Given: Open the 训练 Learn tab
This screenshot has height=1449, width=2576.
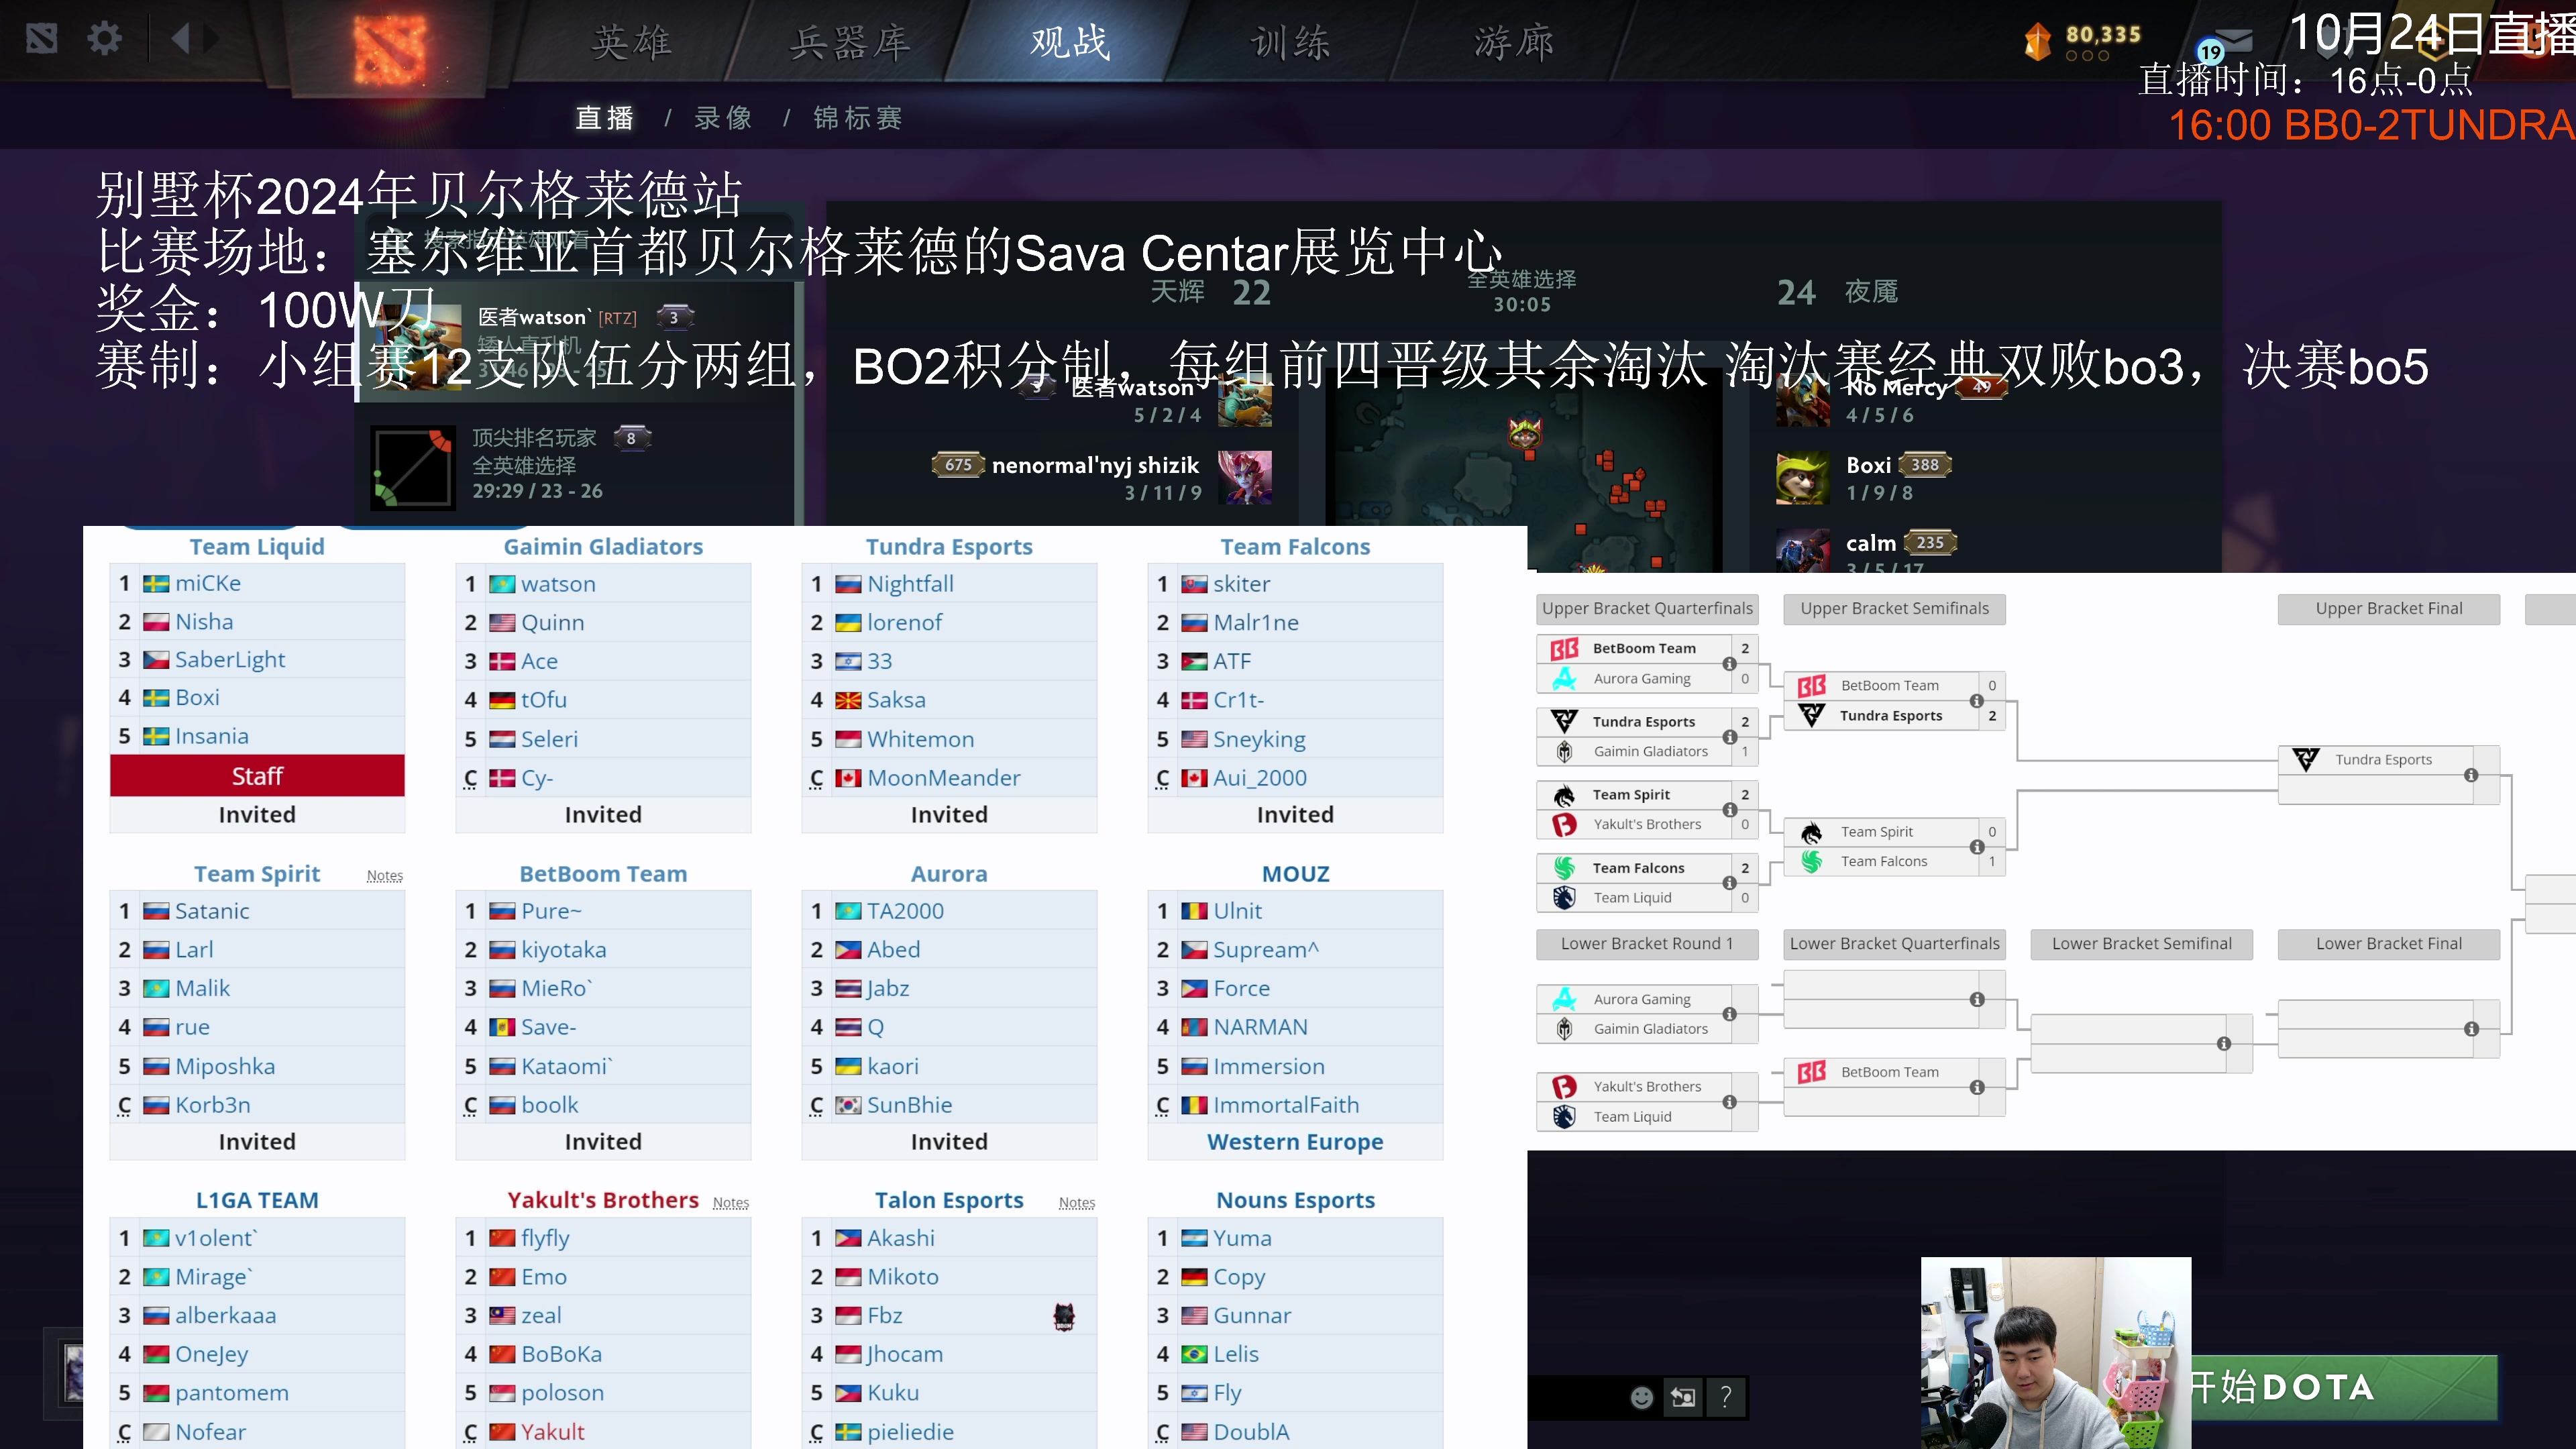Looking at the screenshot, I should (x=1291, y=42).
